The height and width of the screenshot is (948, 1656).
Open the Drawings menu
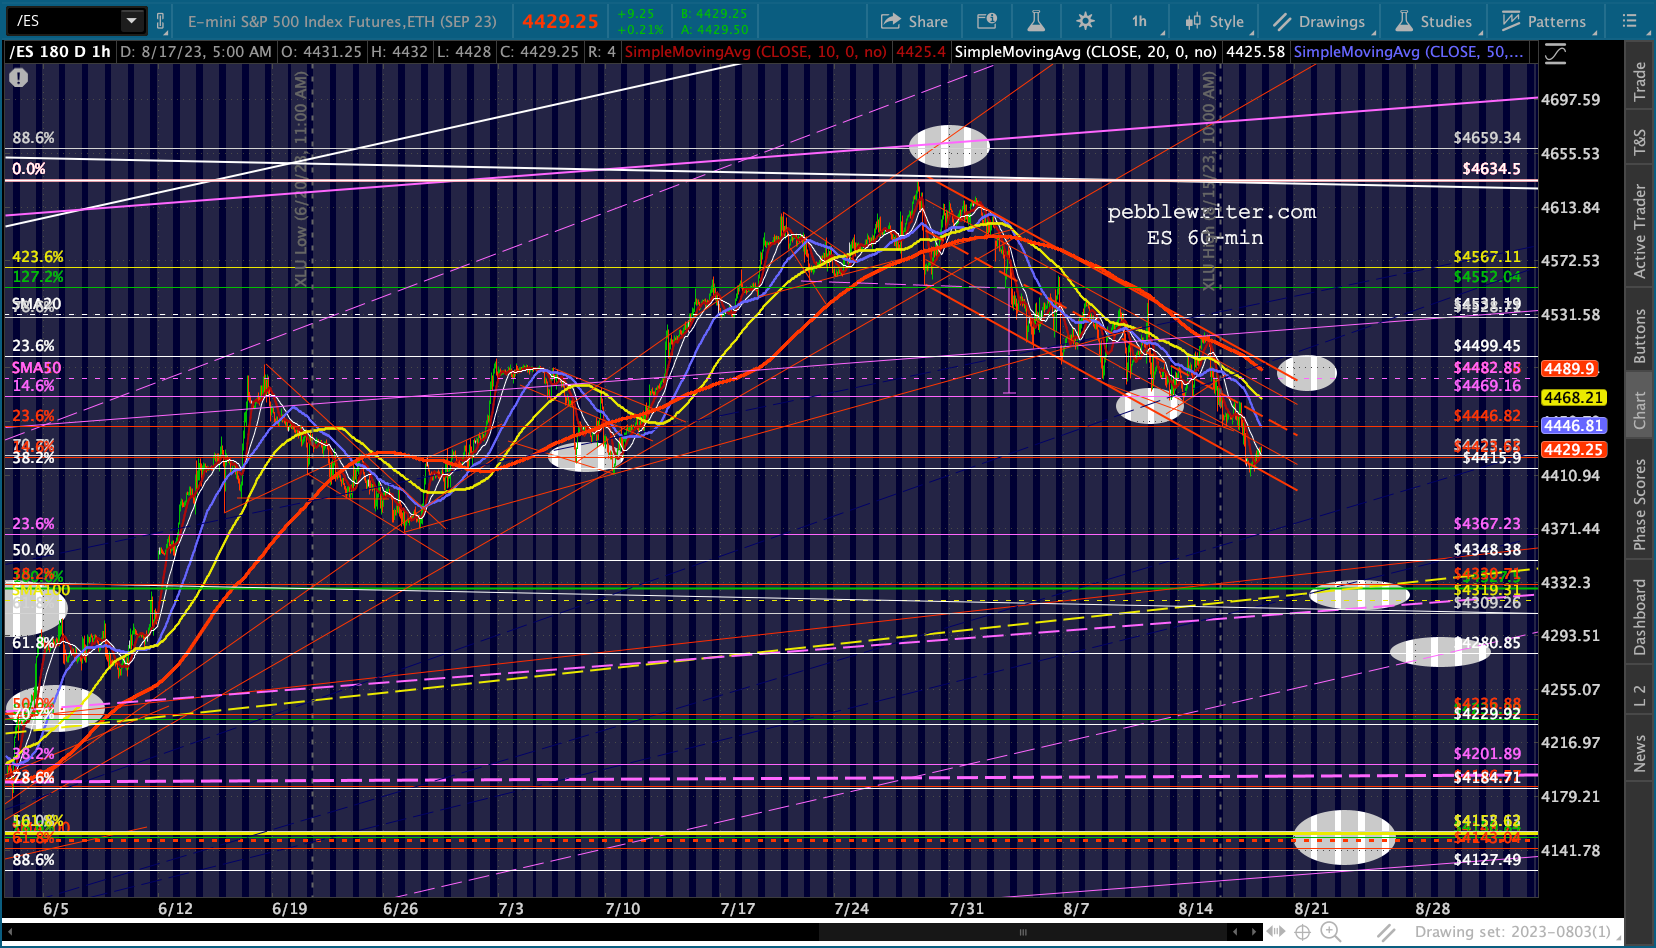tap(1319, 21)
